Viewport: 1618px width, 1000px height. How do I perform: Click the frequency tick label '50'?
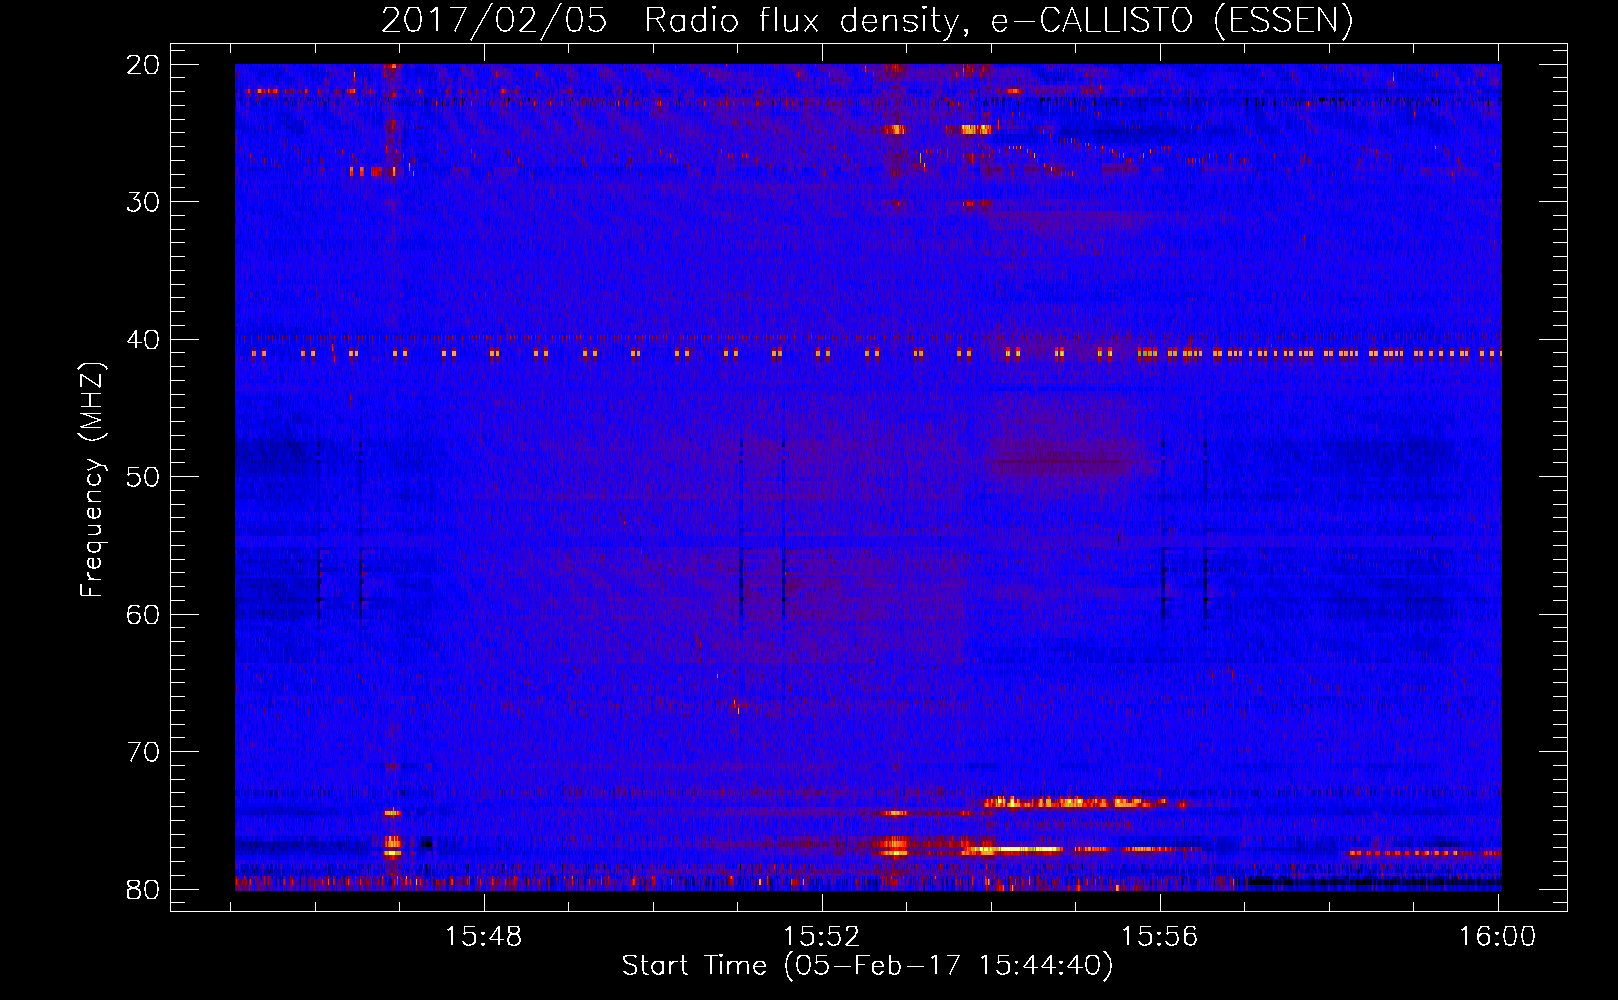pos(144,477)
